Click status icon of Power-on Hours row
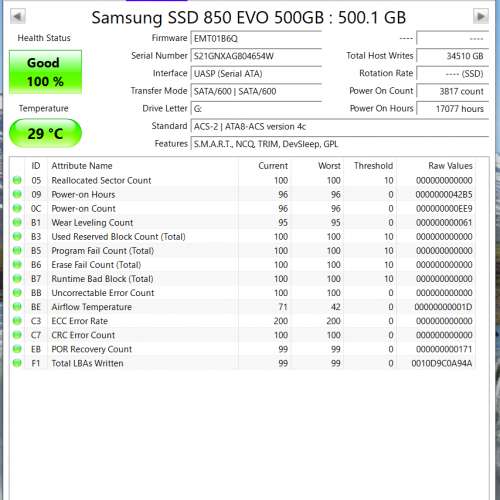500x500 pixels. [x=17, y=194]
